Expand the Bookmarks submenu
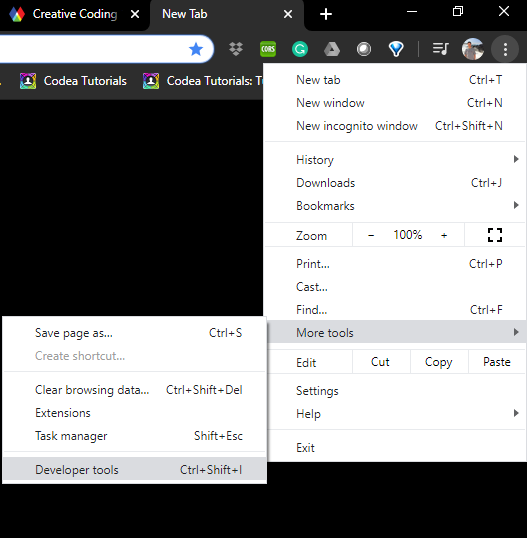Image resolution: width=527 pixels, height=538 pixels. [395, 206]
